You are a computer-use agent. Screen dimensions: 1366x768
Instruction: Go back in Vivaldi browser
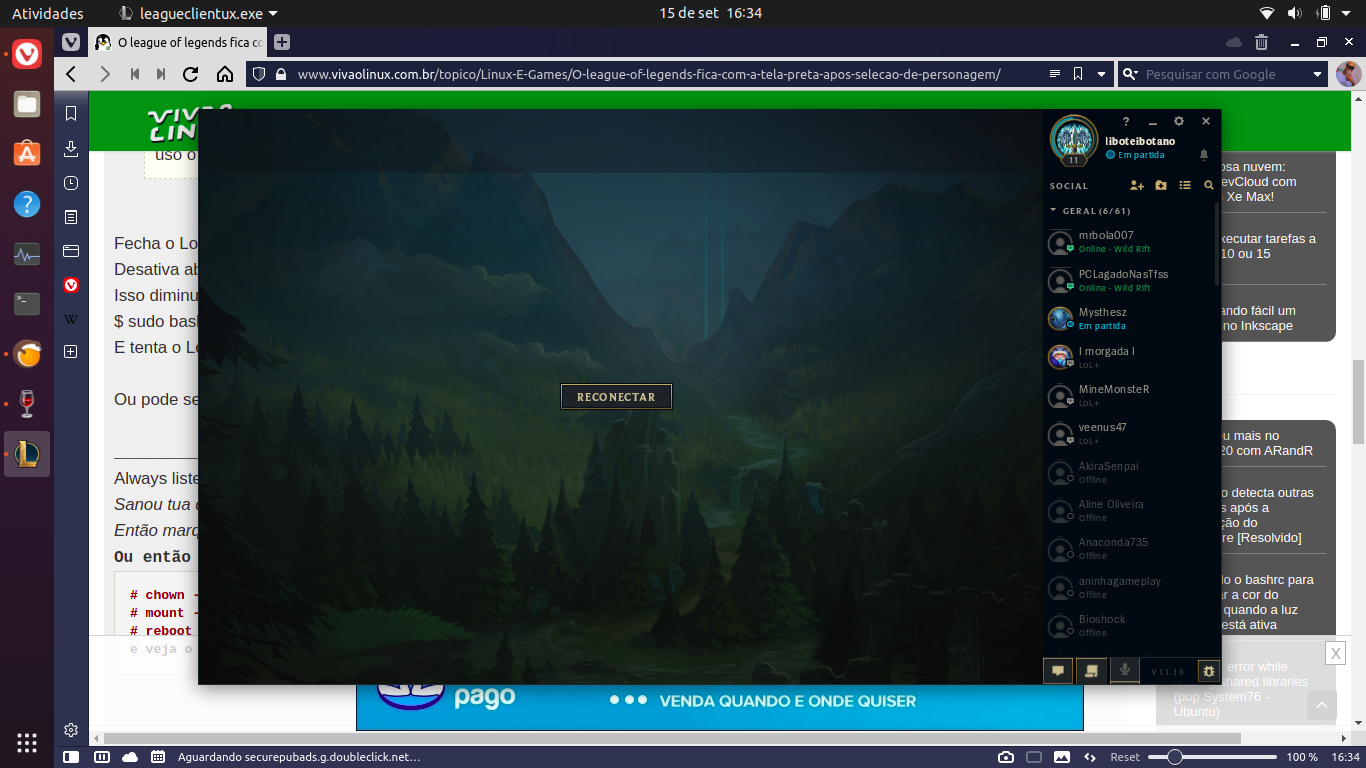(71, 74)
